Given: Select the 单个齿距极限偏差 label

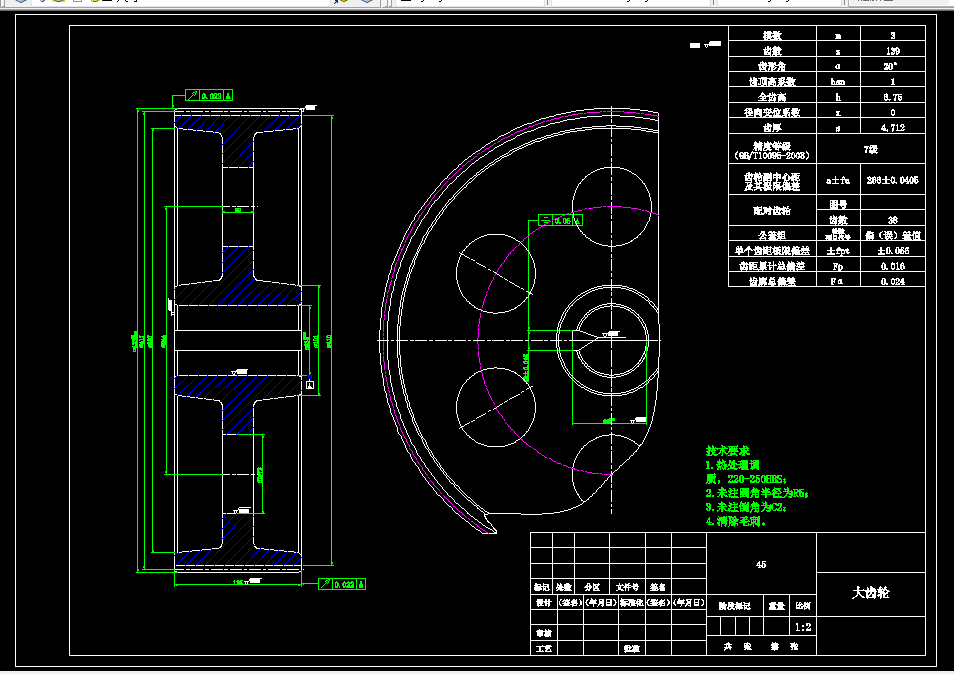Looking at the screenshot, I should click(772, 251).
